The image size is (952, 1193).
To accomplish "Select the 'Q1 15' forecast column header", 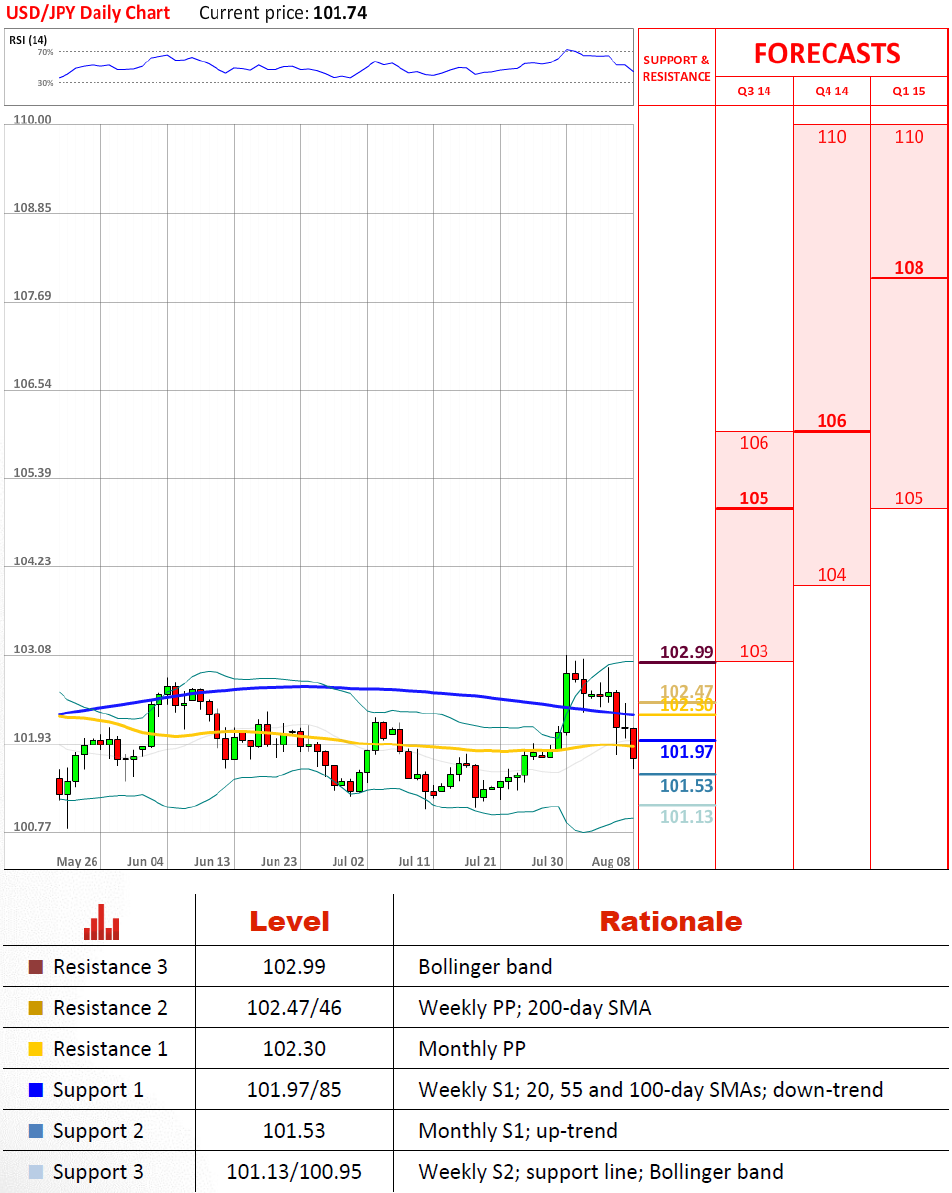I will pyautogui.click(x=909, y=91).
